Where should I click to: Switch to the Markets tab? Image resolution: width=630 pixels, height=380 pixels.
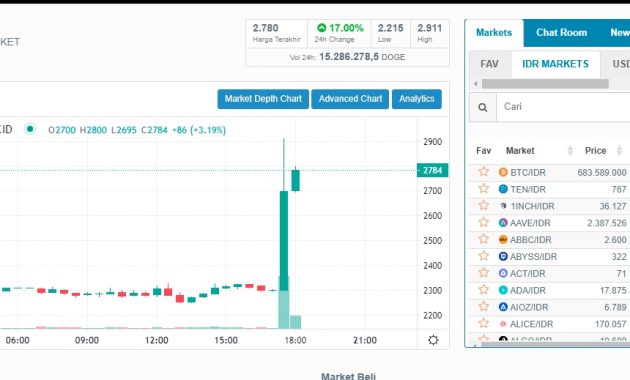coord(494,33)
